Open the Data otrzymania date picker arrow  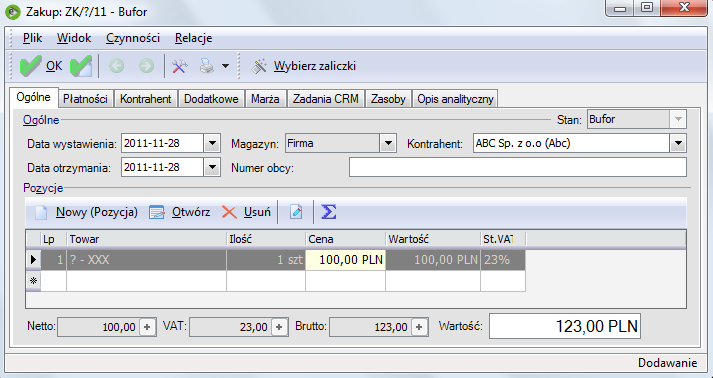click(212, 168)
